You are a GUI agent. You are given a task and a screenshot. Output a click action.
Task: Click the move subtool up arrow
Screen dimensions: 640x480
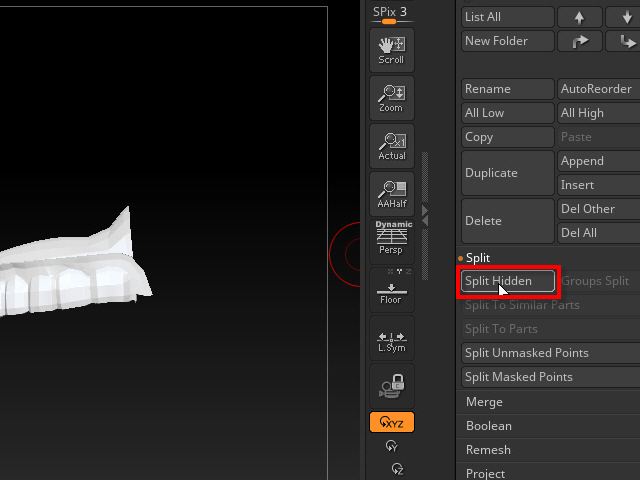click(579, 17)
